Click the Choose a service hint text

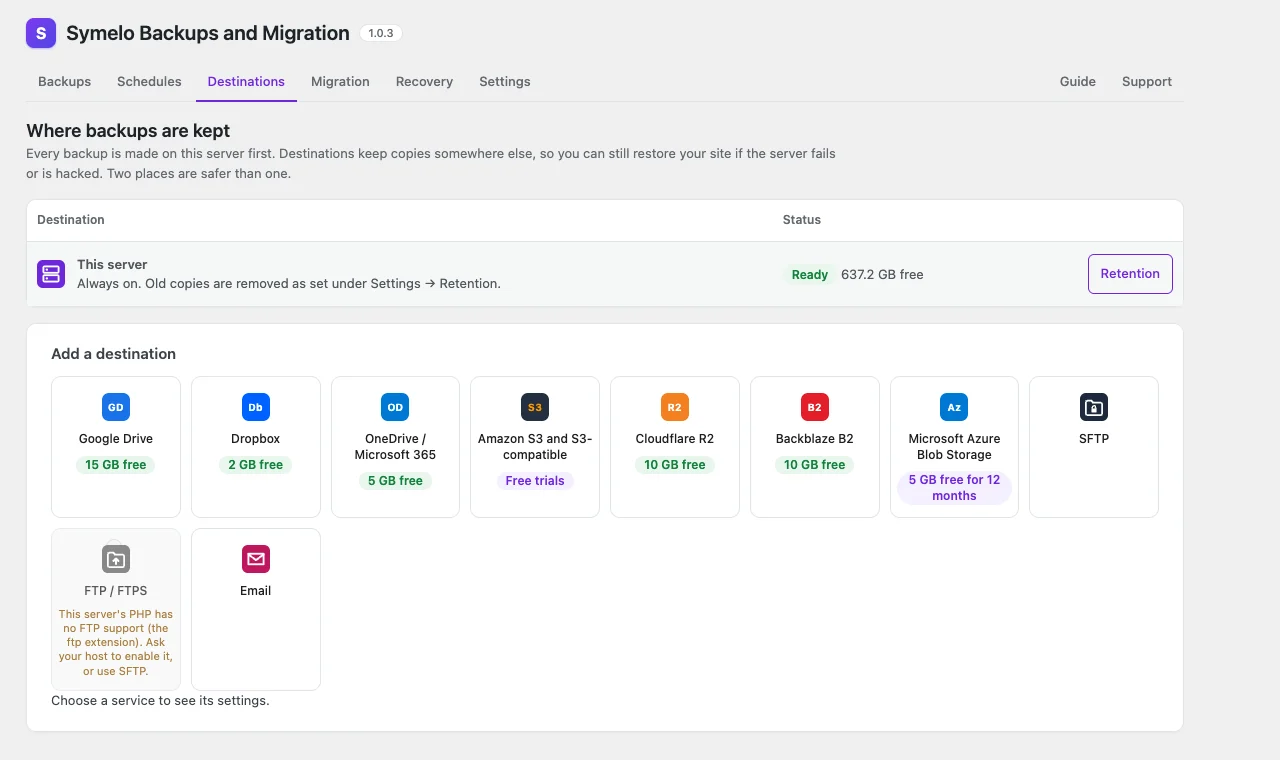[160, 701]
